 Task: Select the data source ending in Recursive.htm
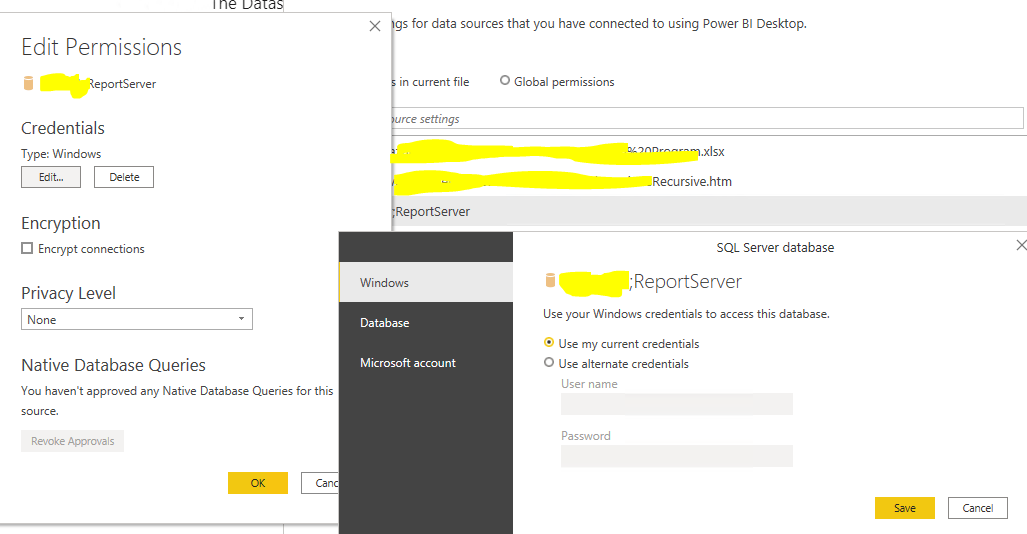click(x=709, y=181)
